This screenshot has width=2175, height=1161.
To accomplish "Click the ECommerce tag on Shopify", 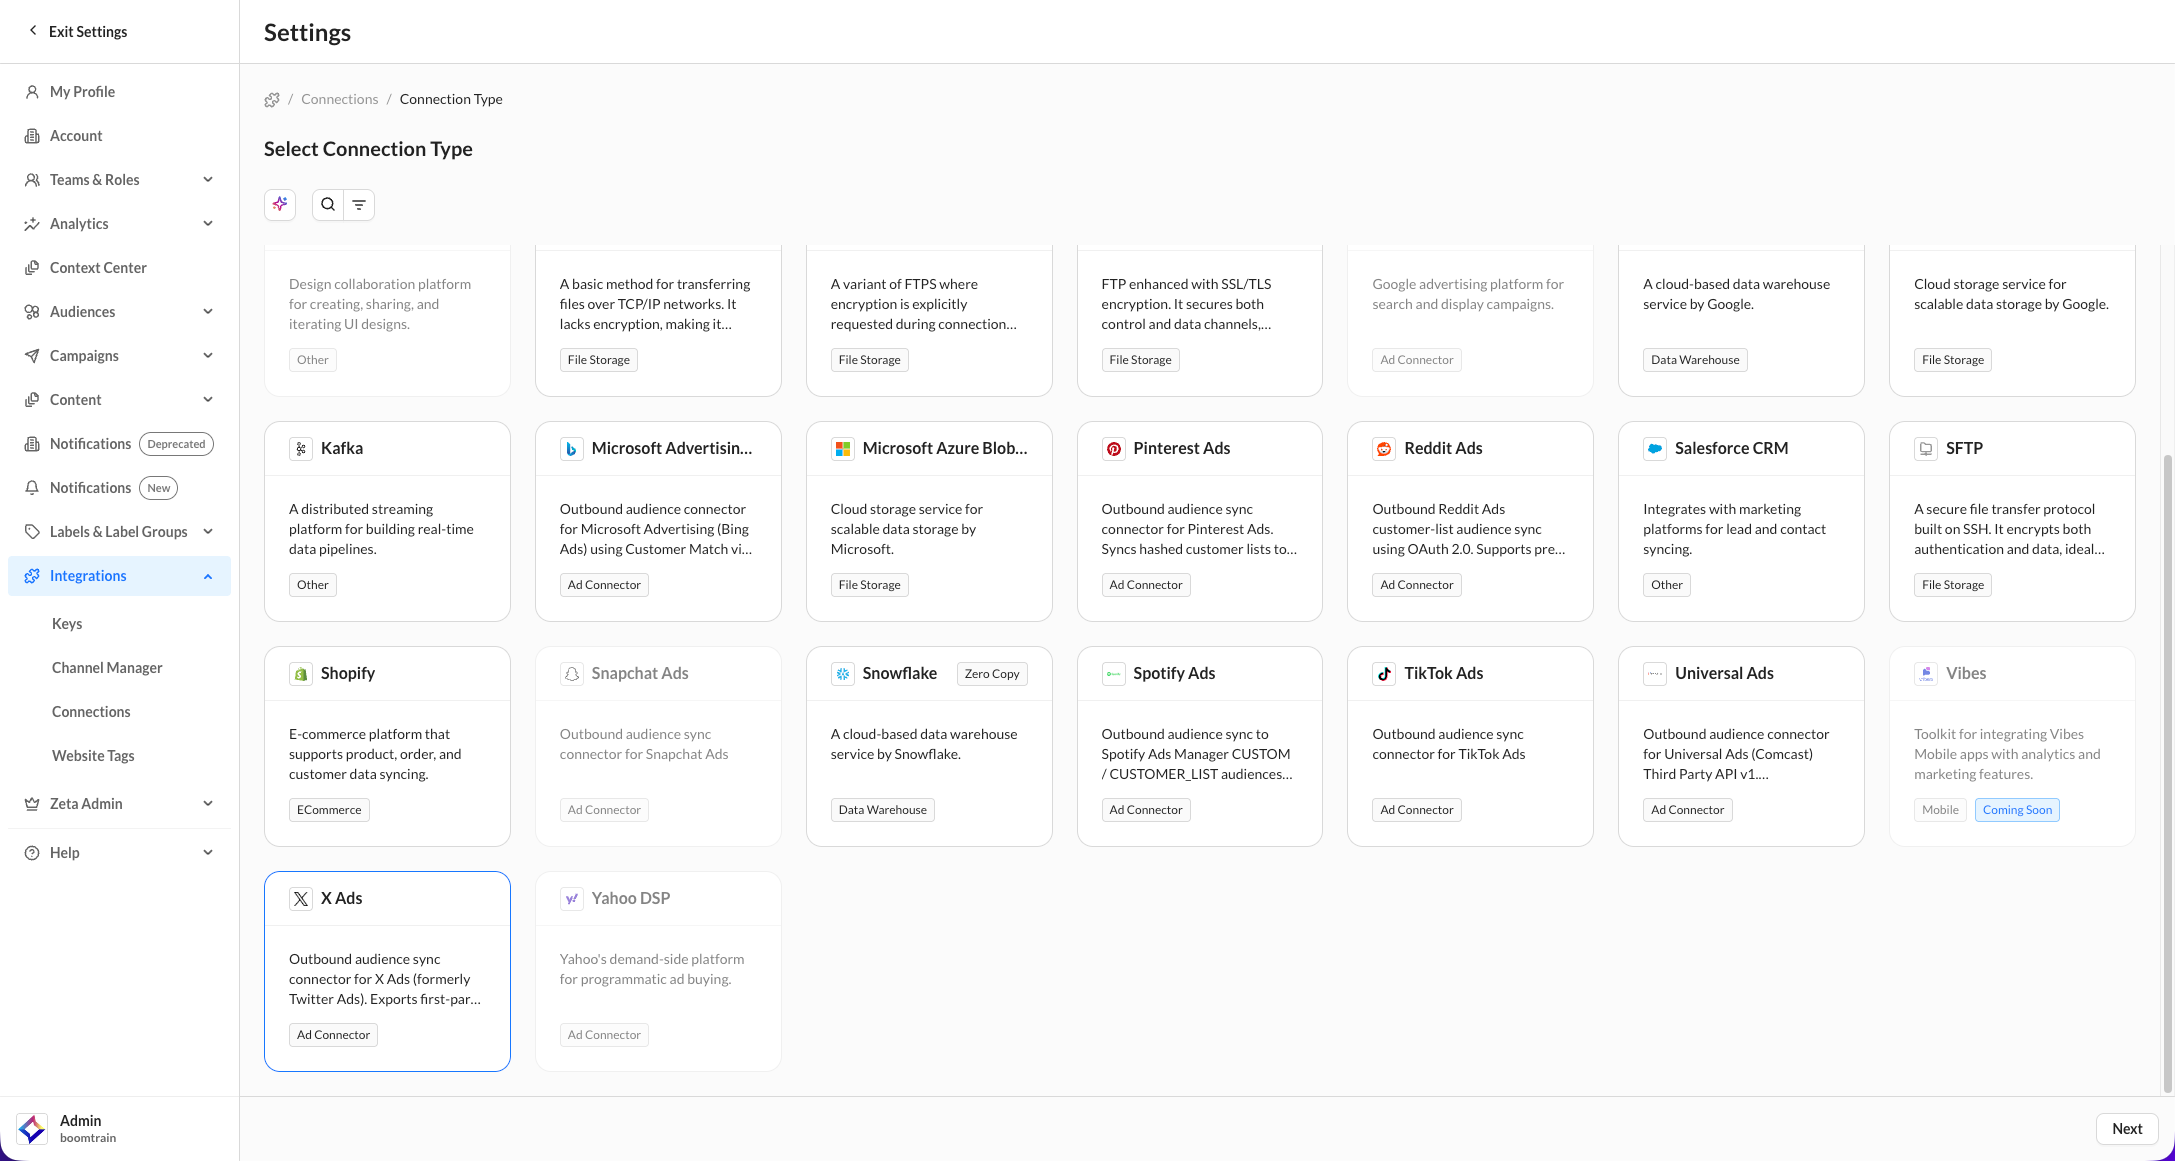I will [329, 810].
